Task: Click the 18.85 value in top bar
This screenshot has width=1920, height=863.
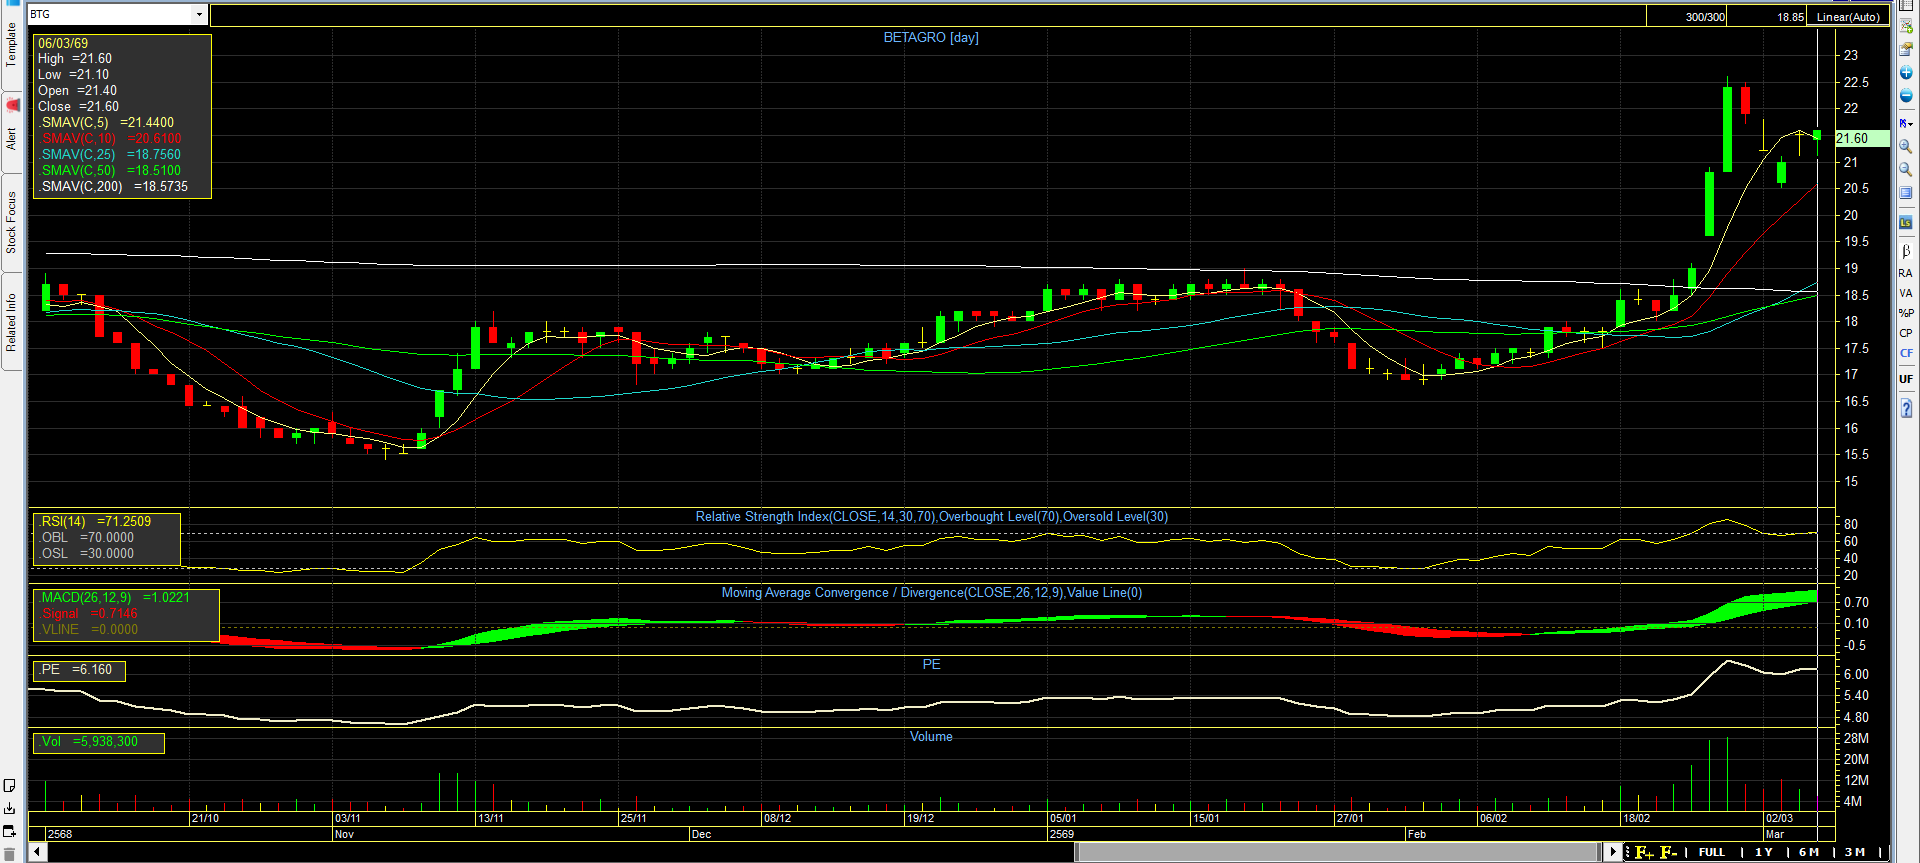Action: click(1790, 16)
